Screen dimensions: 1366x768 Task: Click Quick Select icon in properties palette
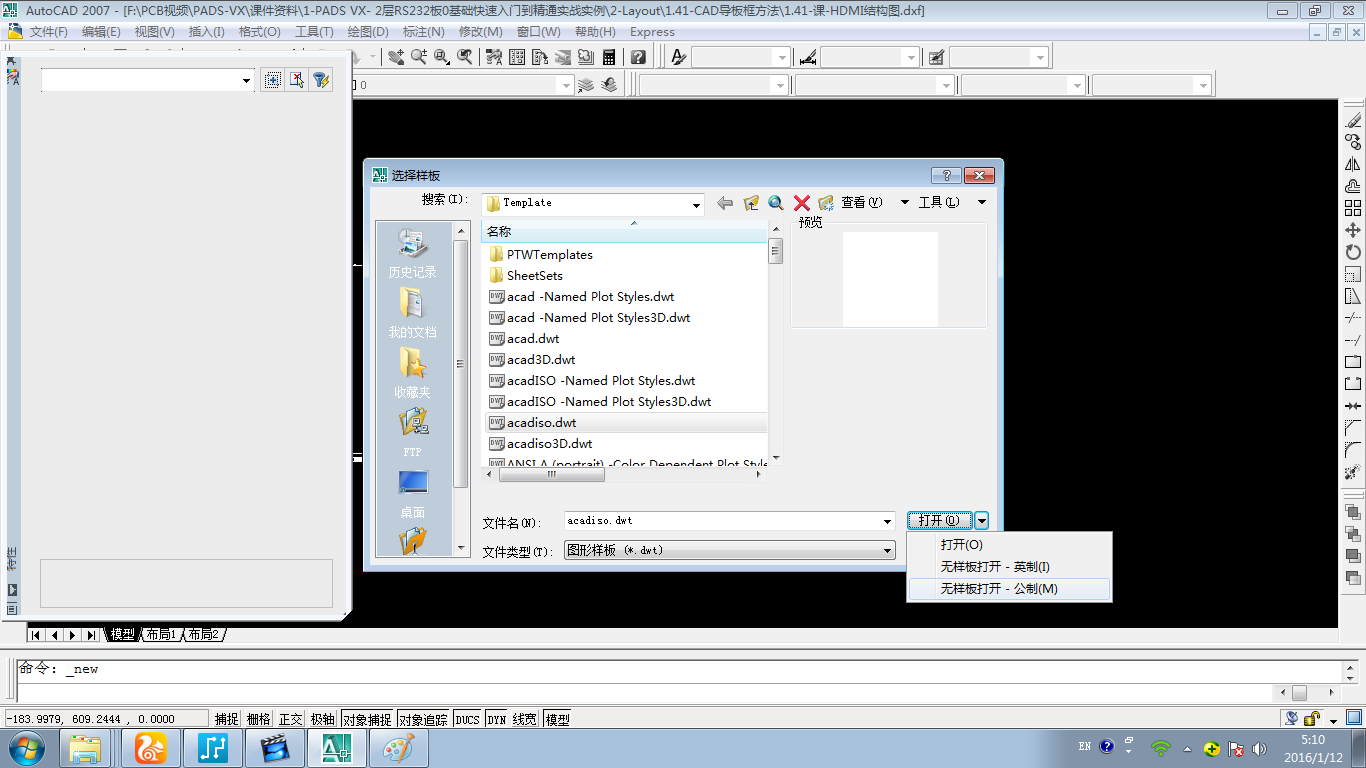pyautogui.click(x=321, y=80)
